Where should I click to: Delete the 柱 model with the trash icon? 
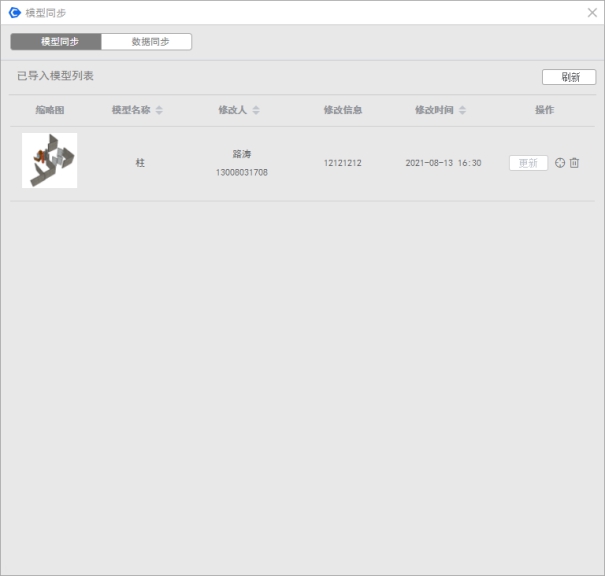pyautogui.click(x=575, y=163)
